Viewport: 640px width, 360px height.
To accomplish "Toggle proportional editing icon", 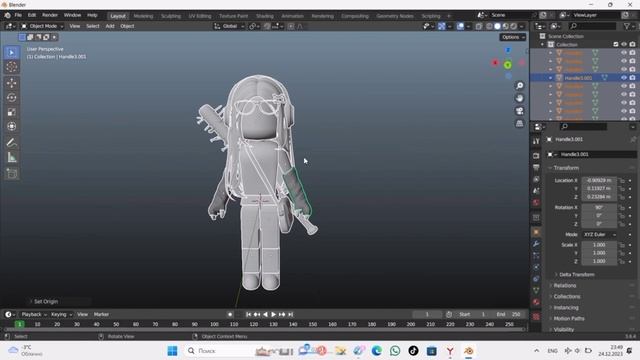I will pos(291,26).
